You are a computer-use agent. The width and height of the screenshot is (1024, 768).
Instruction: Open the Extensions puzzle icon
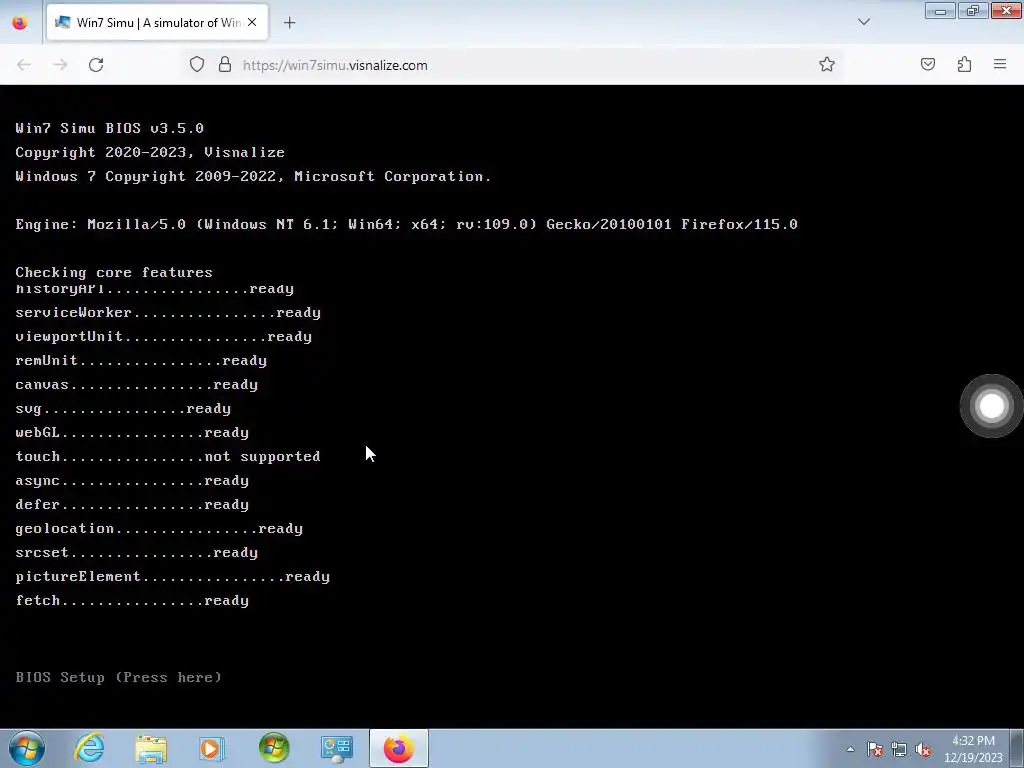964,64
